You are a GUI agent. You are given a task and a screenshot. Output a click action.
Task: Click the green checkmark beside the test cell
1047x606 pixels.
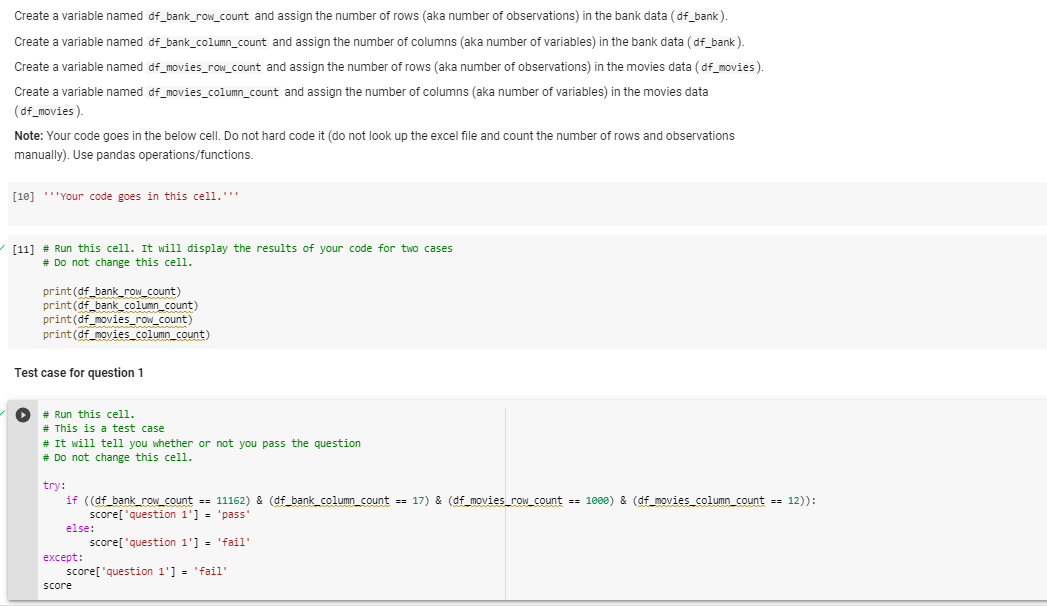[4, 411]
